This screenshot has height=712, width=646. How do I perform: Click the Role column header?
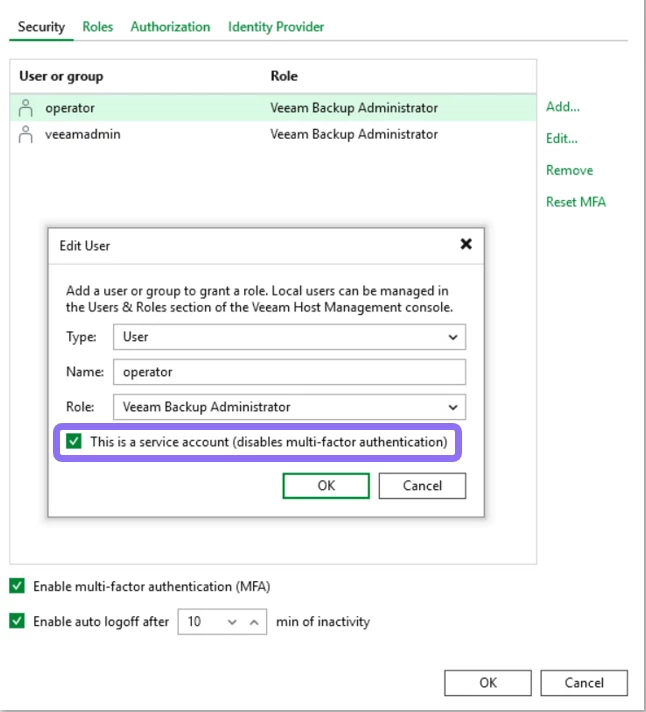tap(284, 76)
